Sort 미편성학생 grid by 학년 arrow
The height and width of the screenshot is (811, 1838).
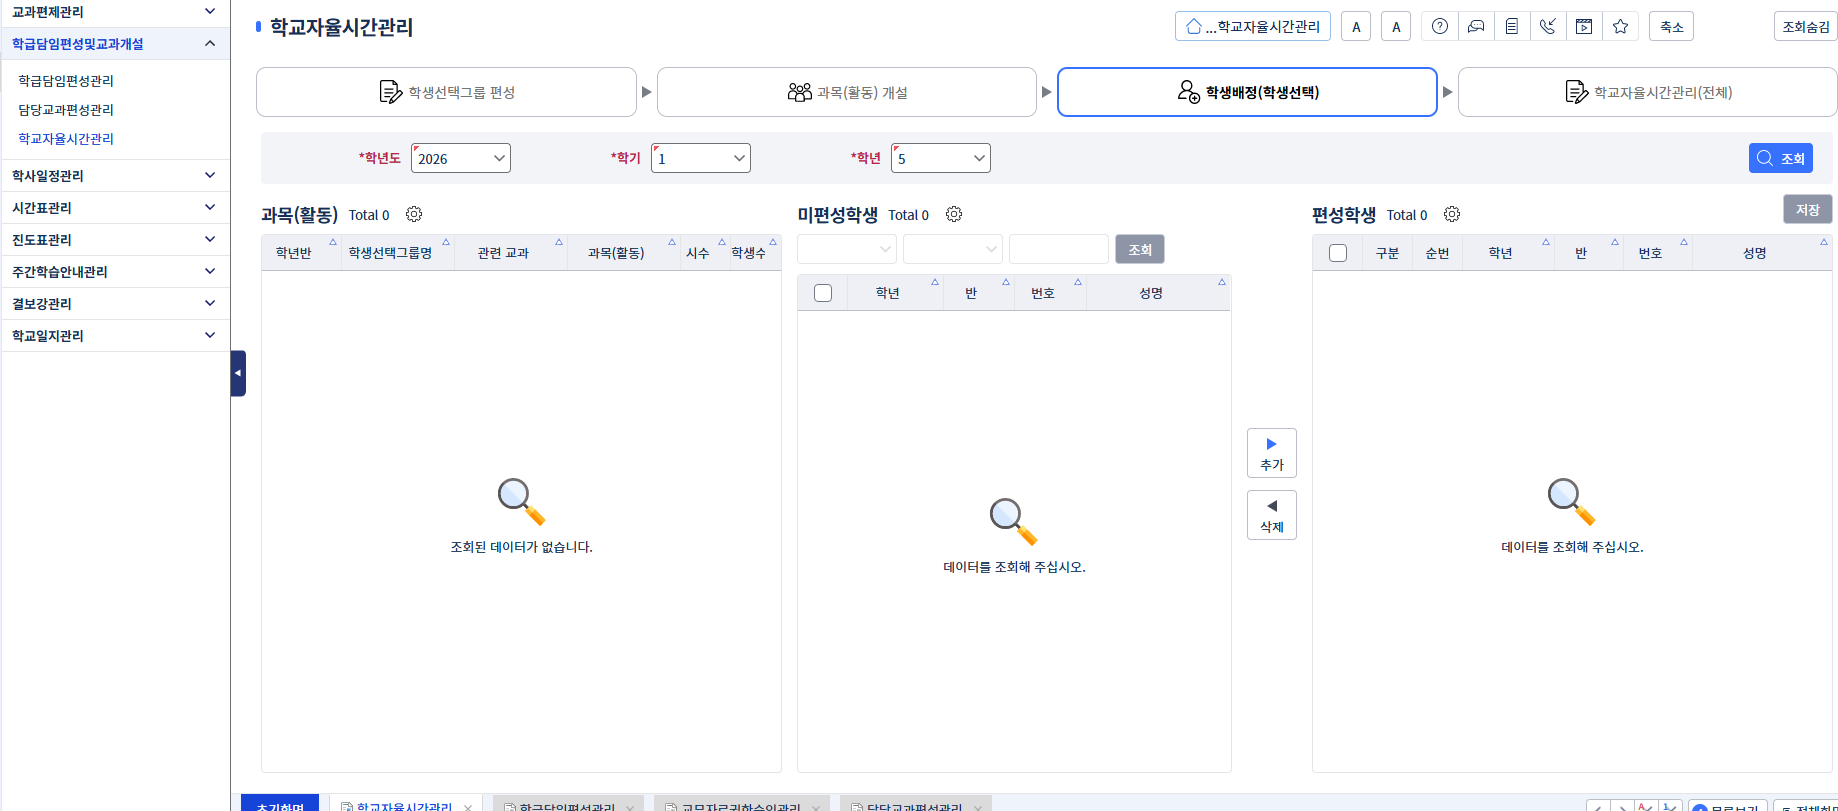(x=935, y=282)
